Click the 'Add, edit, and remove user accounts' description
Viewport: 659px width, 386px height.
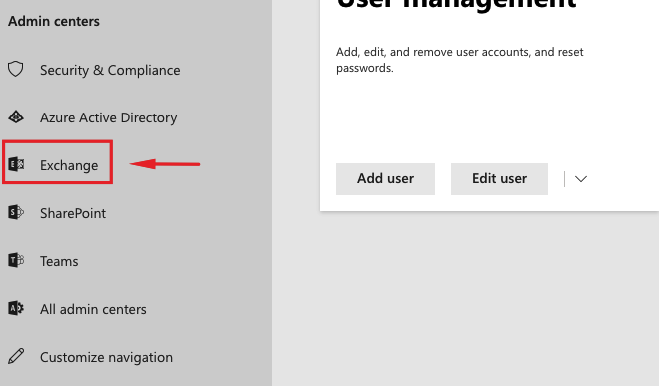[459, 60]
